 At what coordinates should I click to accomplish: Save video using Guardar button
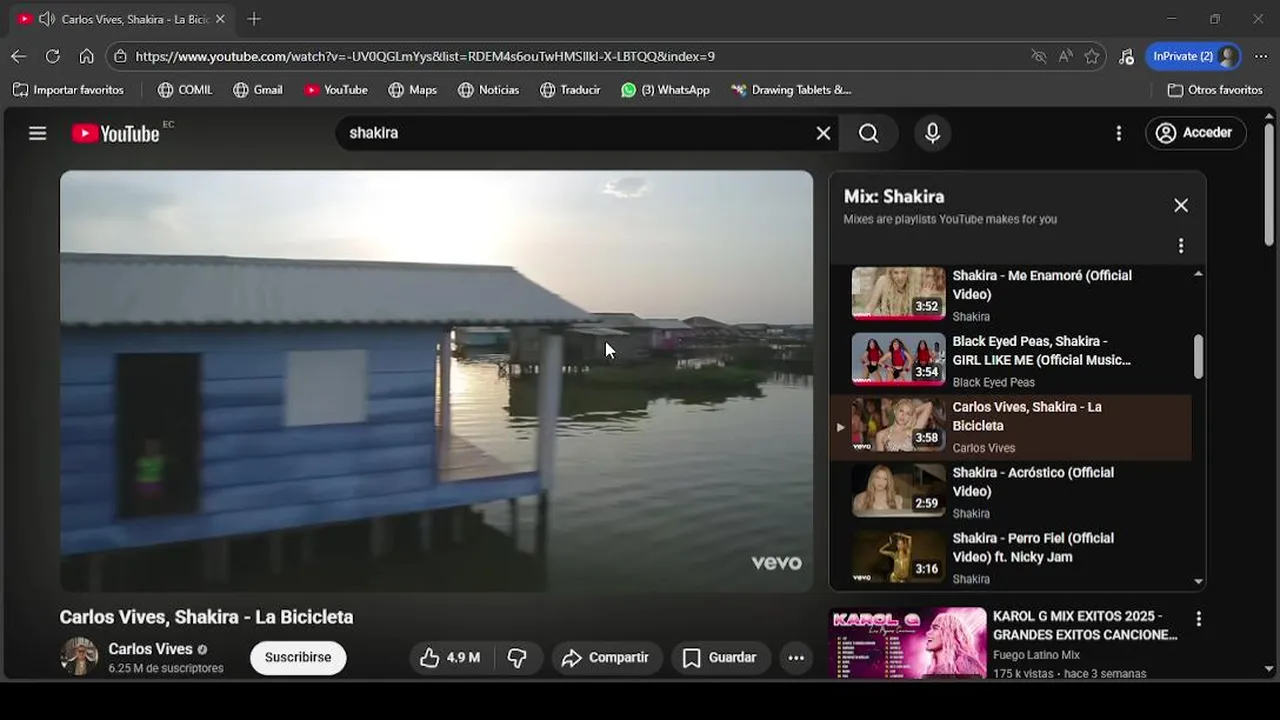pos(720,658)
